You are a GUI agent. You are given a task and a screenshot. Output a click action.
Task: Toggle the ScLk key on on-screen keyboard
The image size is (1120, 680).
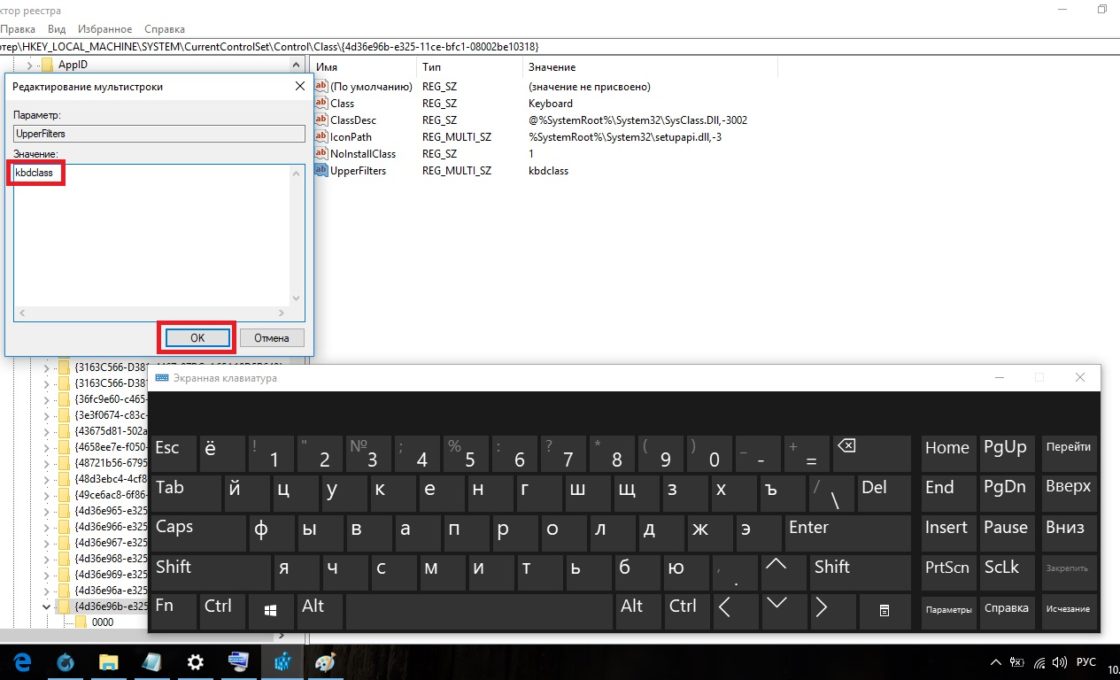[1004, 568]
